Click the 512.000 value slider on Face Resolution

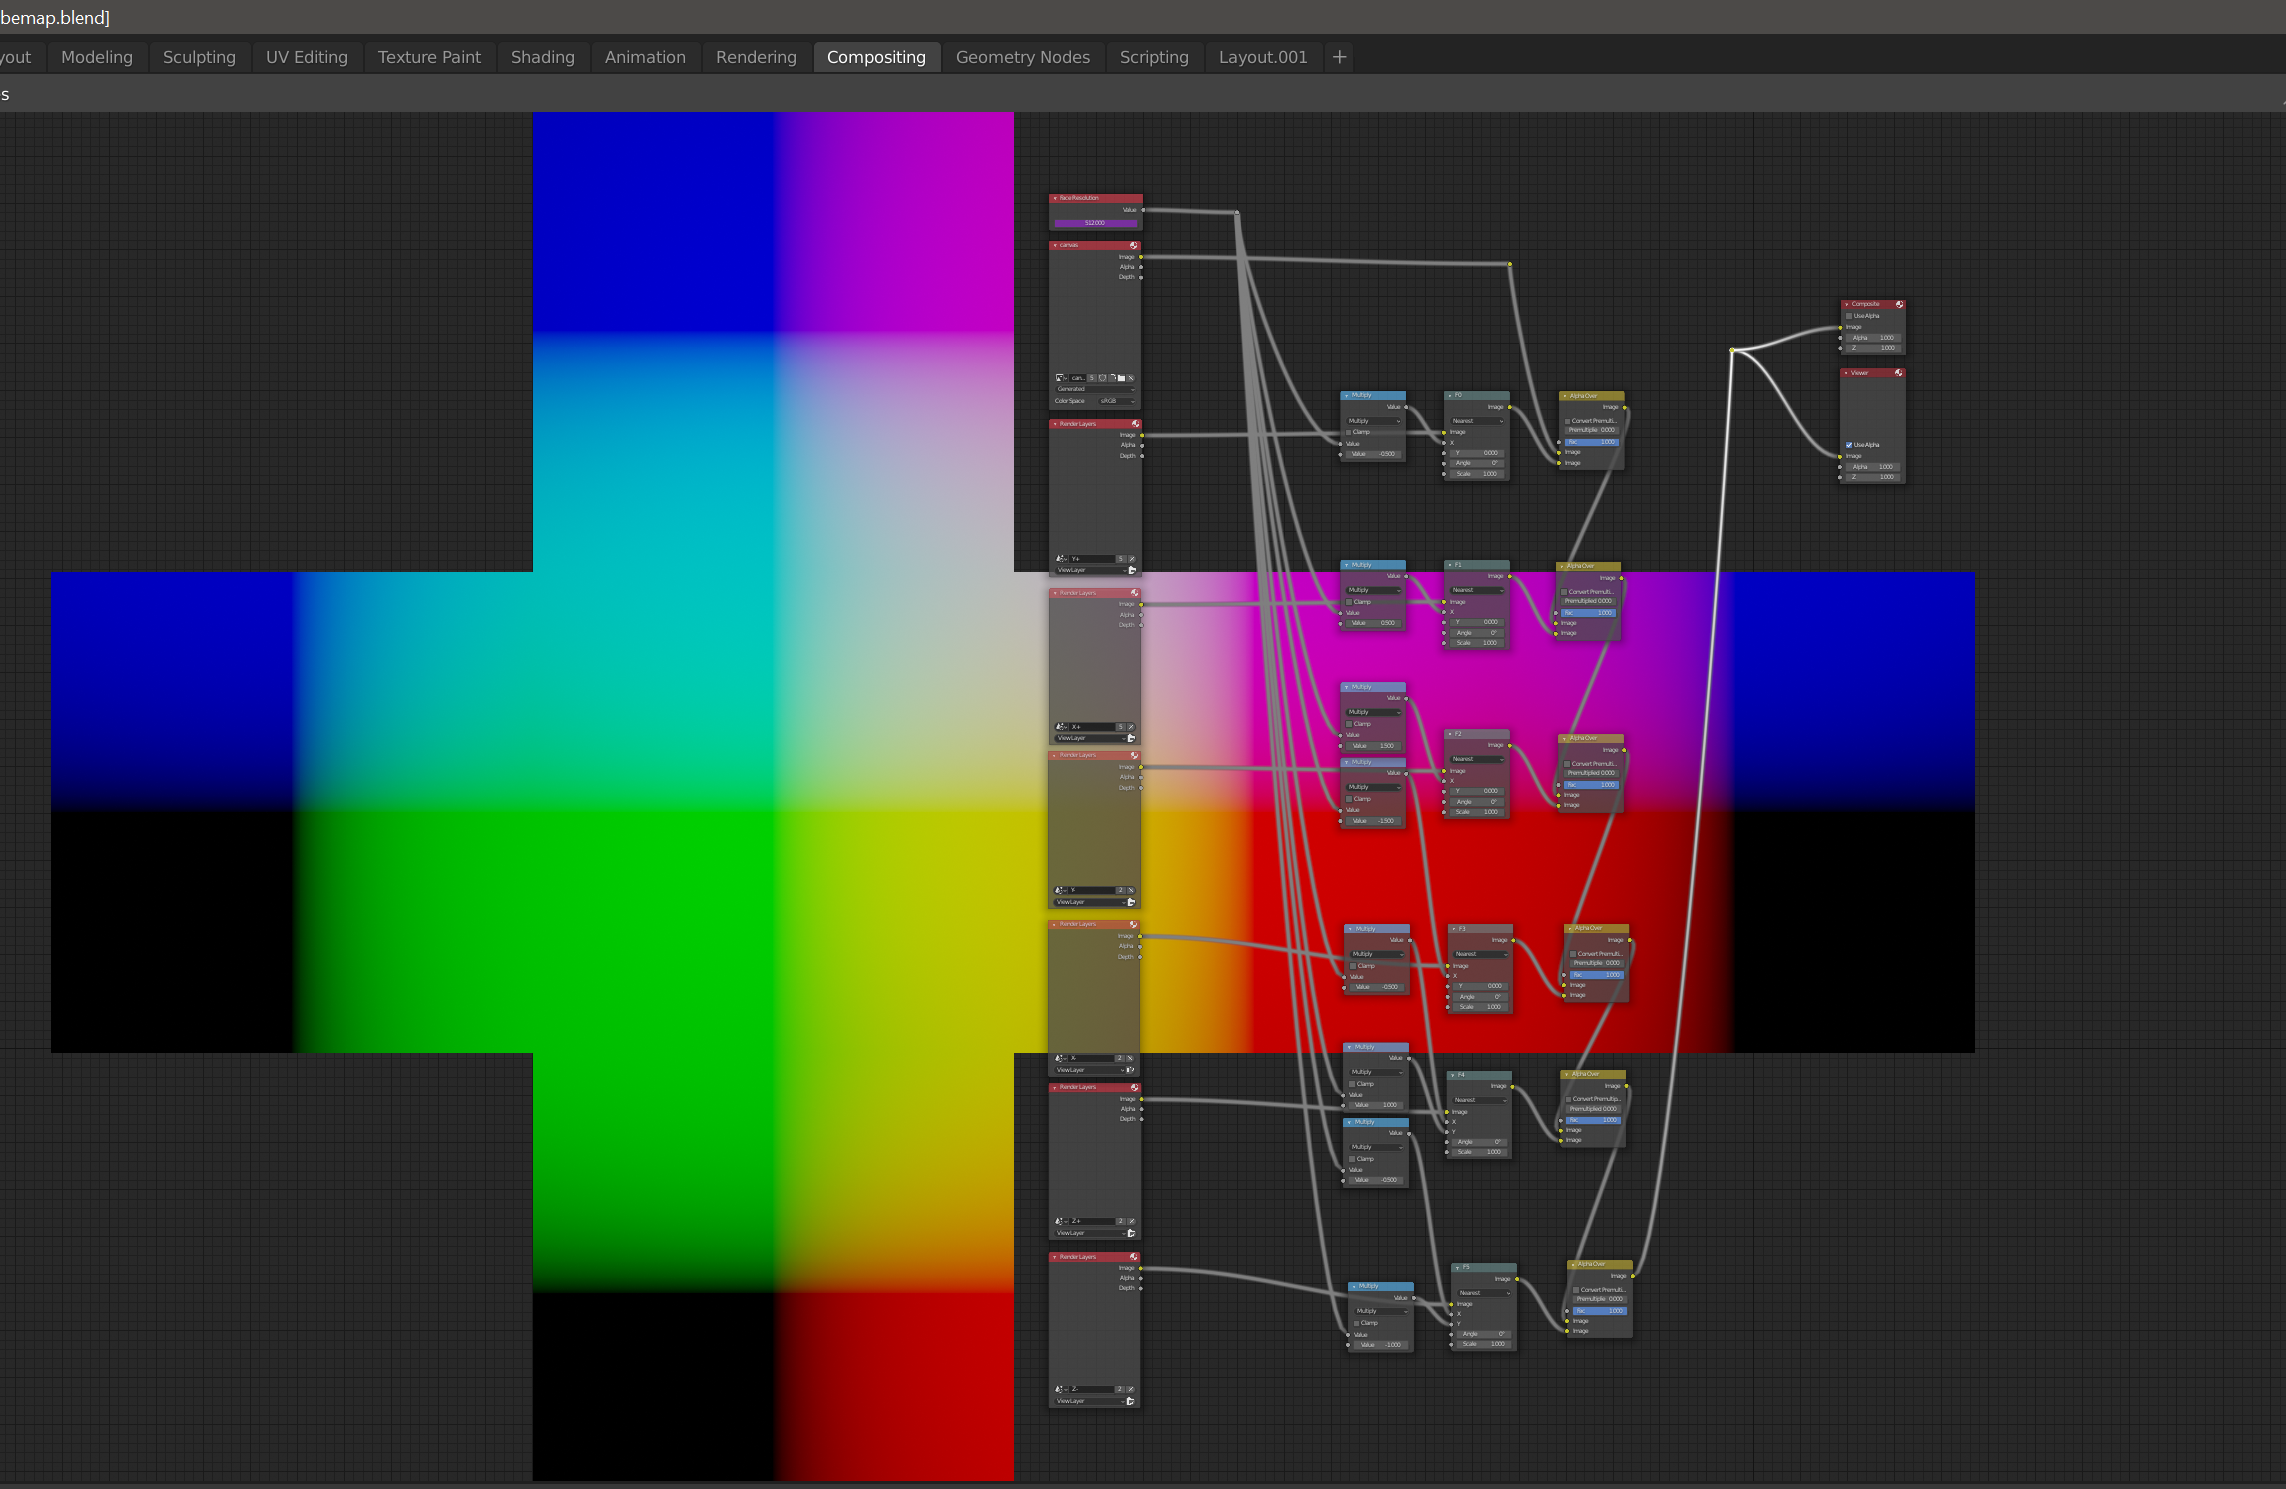coord(1095,223)
